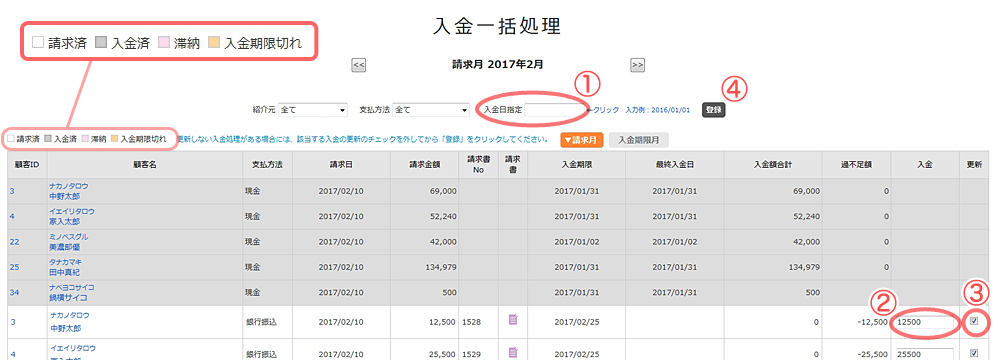Go to previous billing month arrow
1000x360 pixels.
point(358,64)
